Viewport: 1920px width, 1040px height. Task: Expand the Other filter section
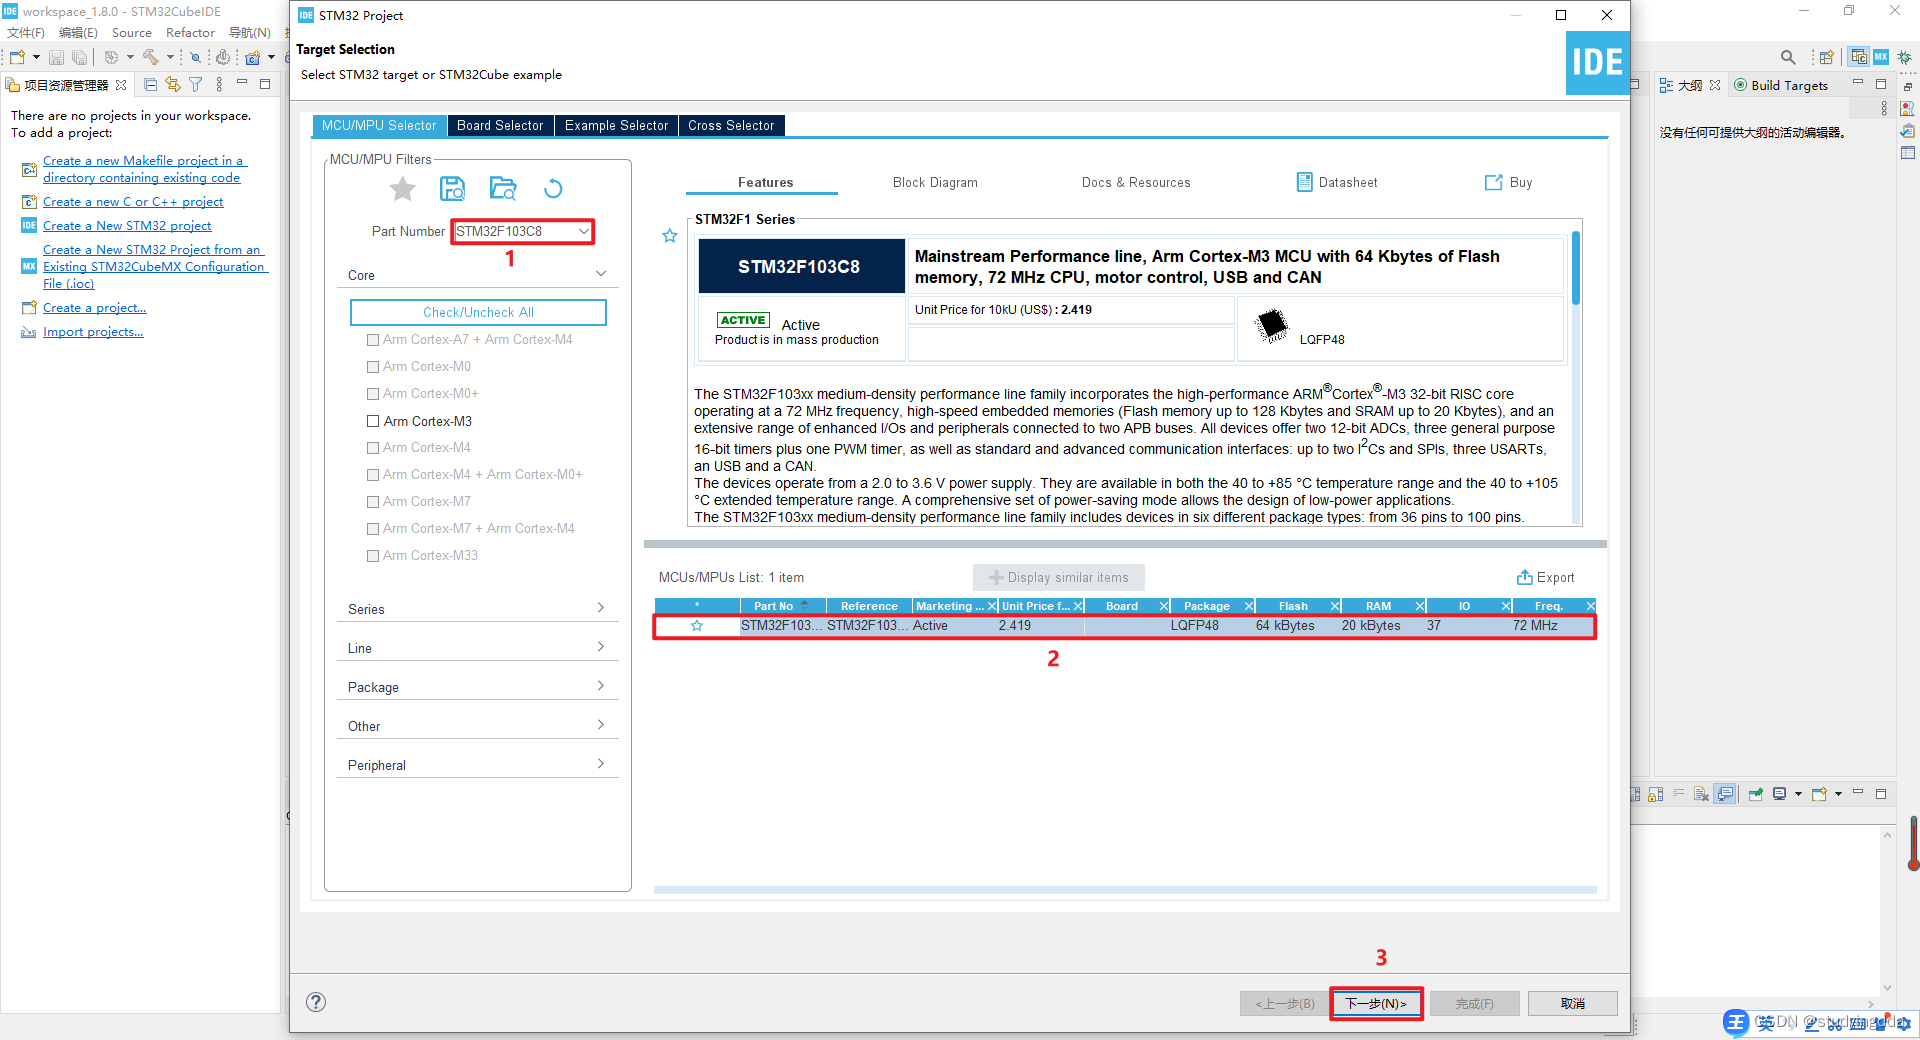click(x=601, y=725)
